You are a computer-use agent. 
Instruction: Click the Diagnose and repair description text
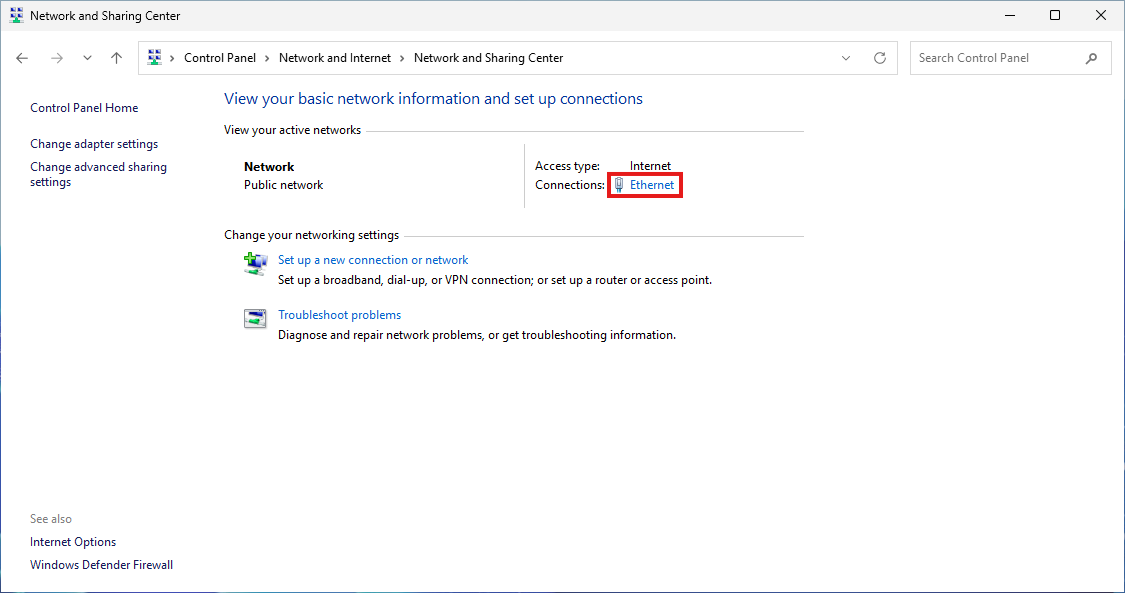(x=476, y=335)
